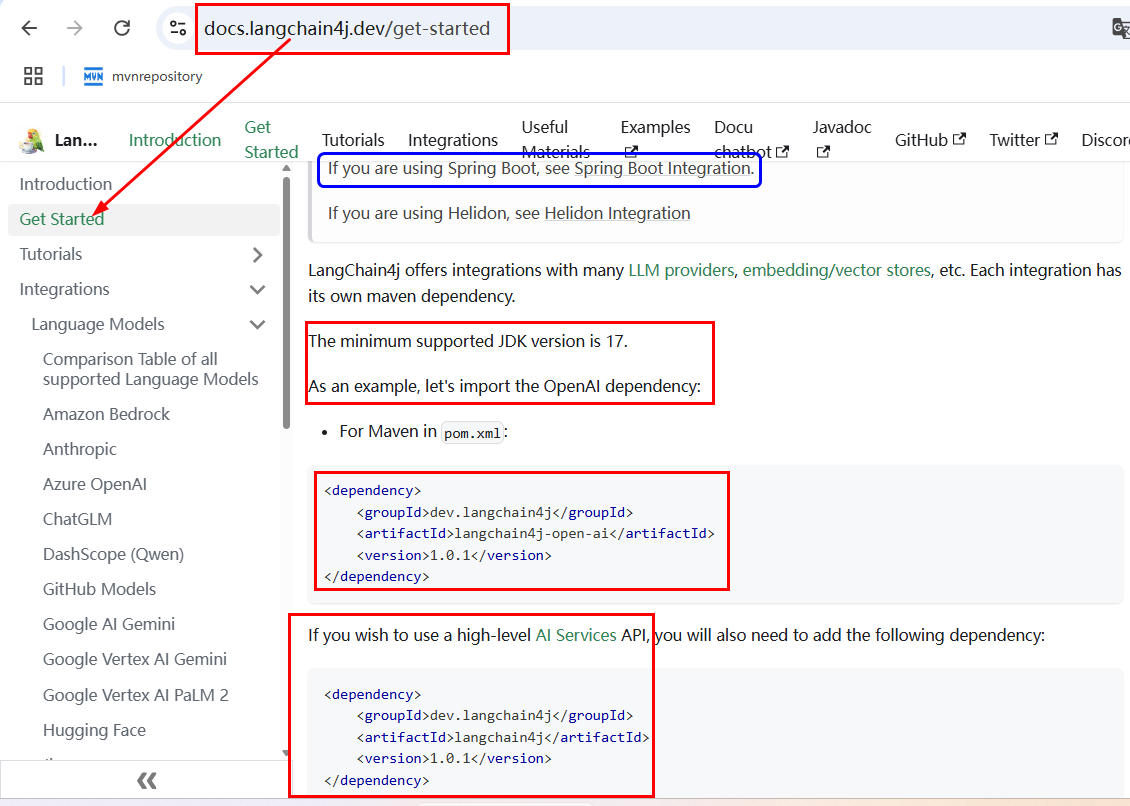
Task: Open Twitter link in navbar
Action: [x=1023, y=140]
